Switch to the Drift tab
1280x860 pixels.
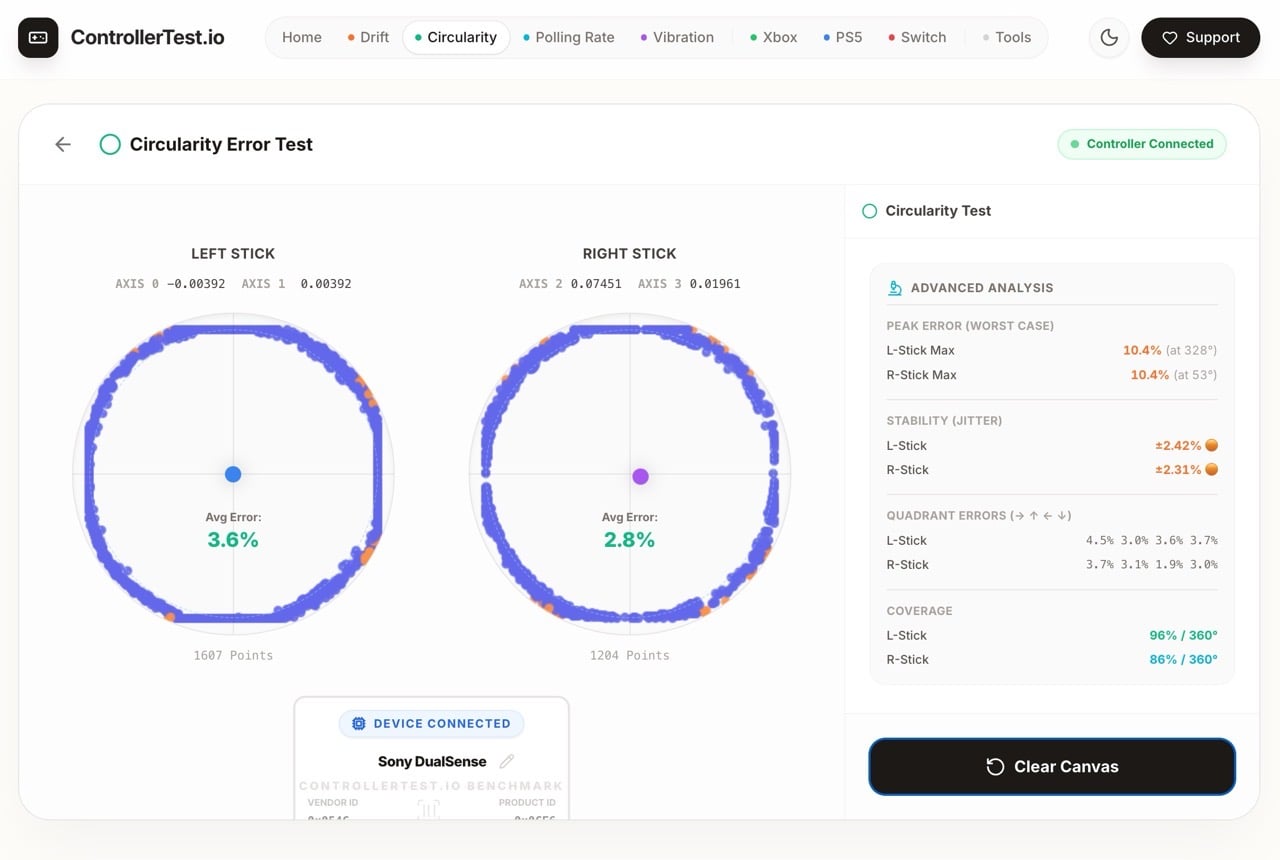pyautogui.click(x=374, y=37)
